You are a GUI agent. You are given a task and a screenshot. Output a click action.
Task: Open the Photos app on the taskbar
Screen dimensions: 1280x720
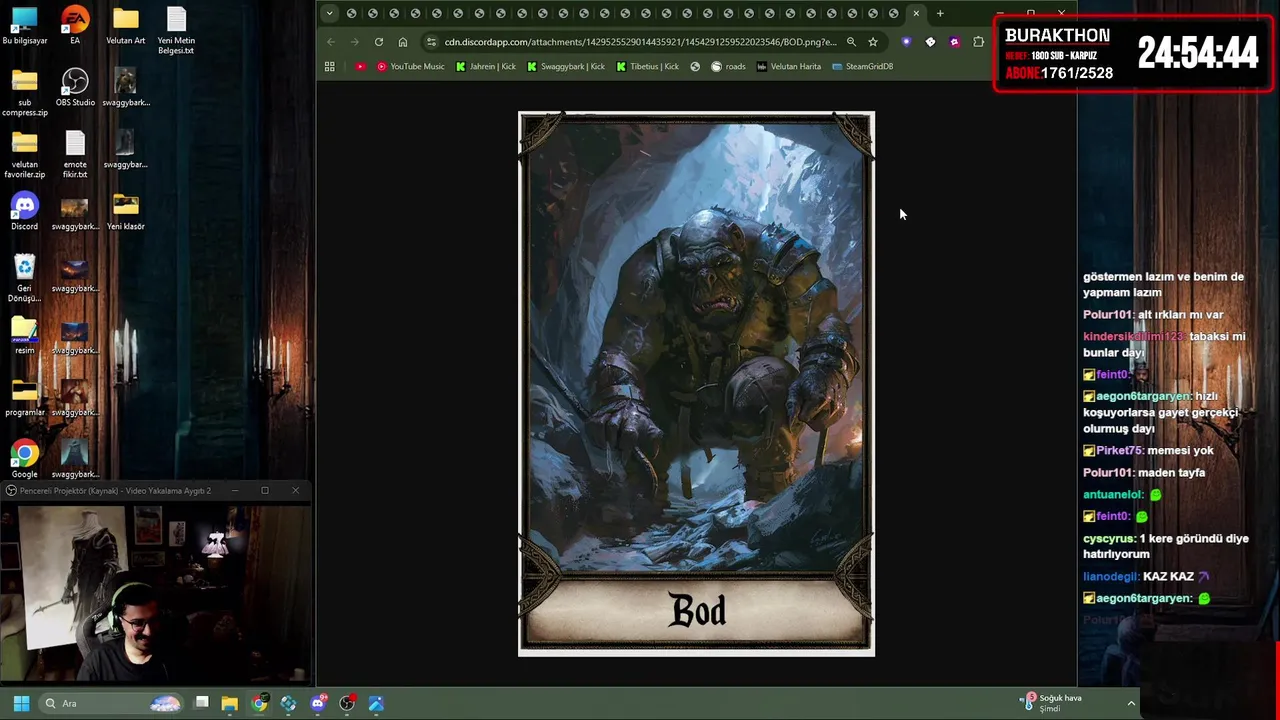point(376,703)
